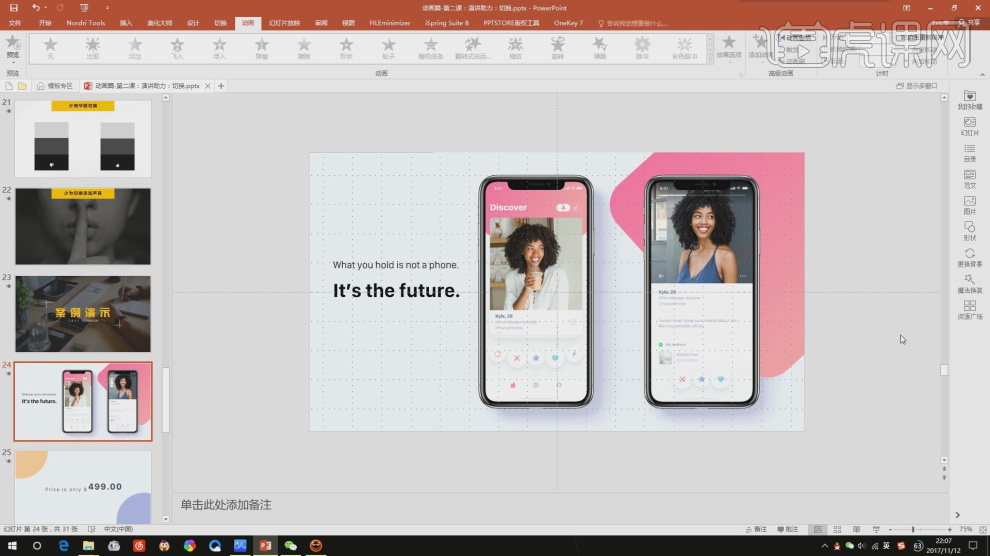Click the 目录 sidebar icon

969,152
